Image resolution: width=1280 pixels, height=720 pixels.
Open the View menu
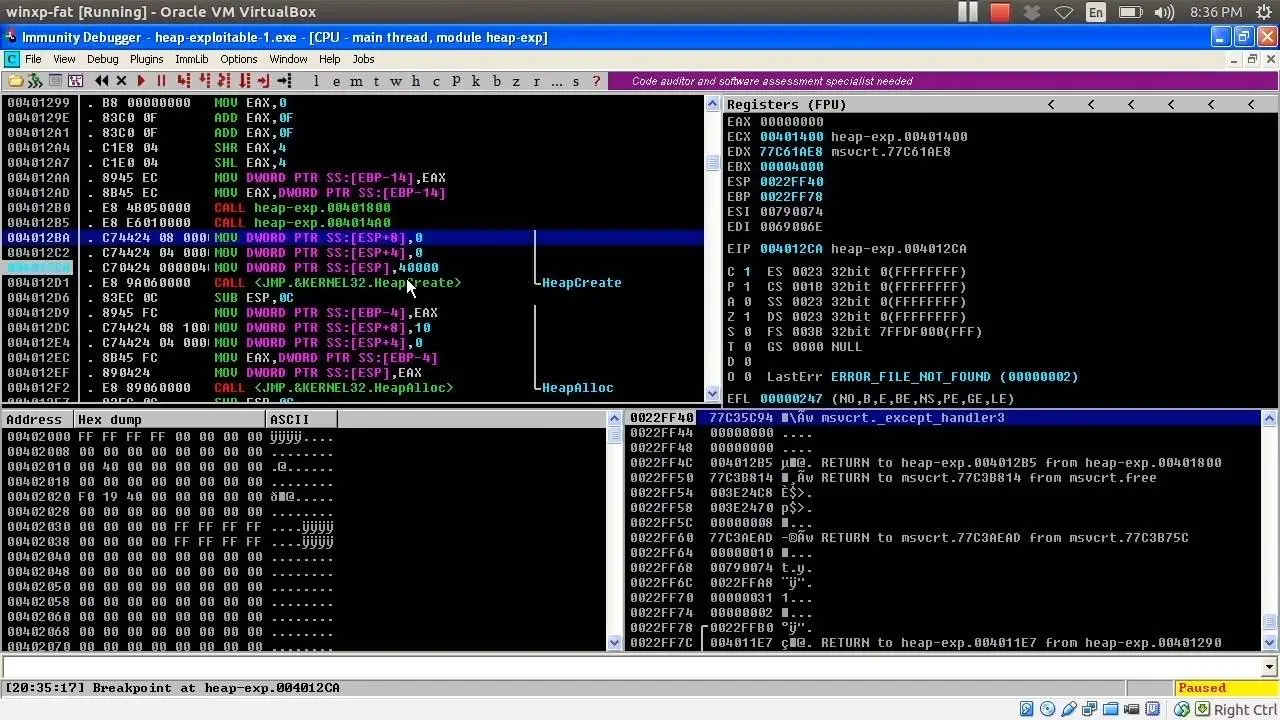(64, 59)
